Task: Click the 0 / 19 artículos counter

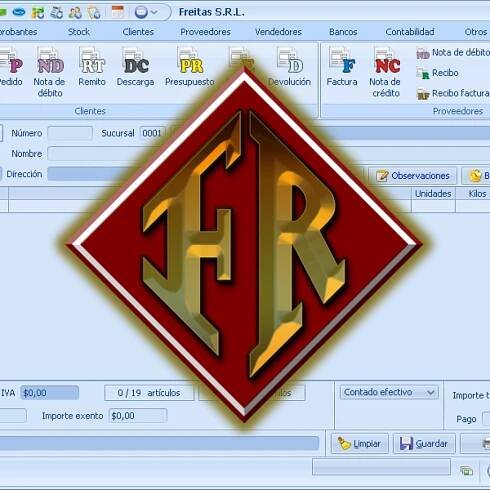Action: tap(149, 393)
